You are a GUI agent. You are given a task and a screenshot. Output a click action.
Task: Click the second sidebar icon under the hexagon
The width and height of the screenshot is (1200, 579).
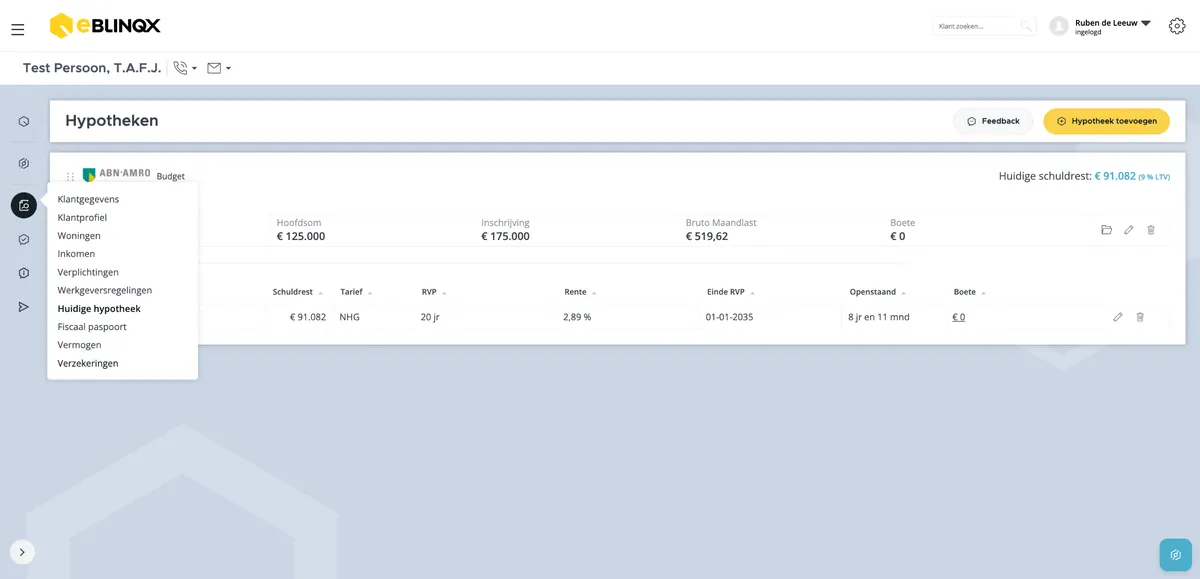[x=24, y=163]
